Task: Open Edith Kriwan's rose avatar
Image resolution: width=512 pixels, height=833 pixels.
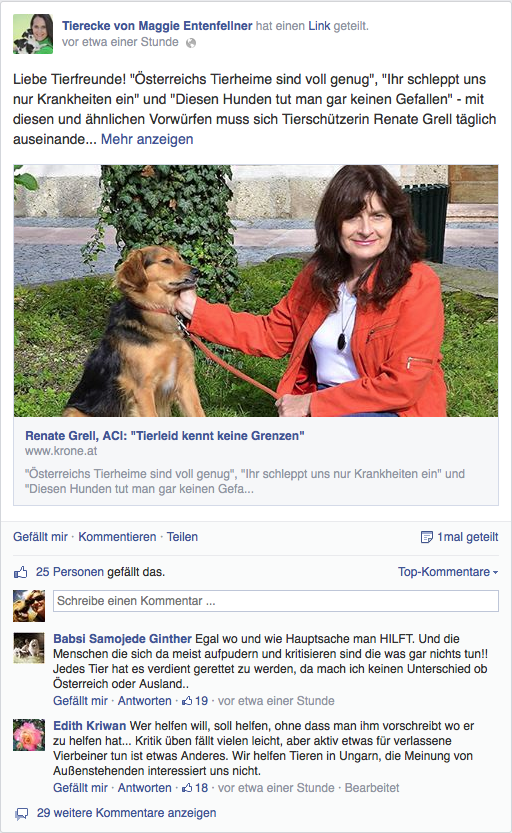Action: [29, 735]
